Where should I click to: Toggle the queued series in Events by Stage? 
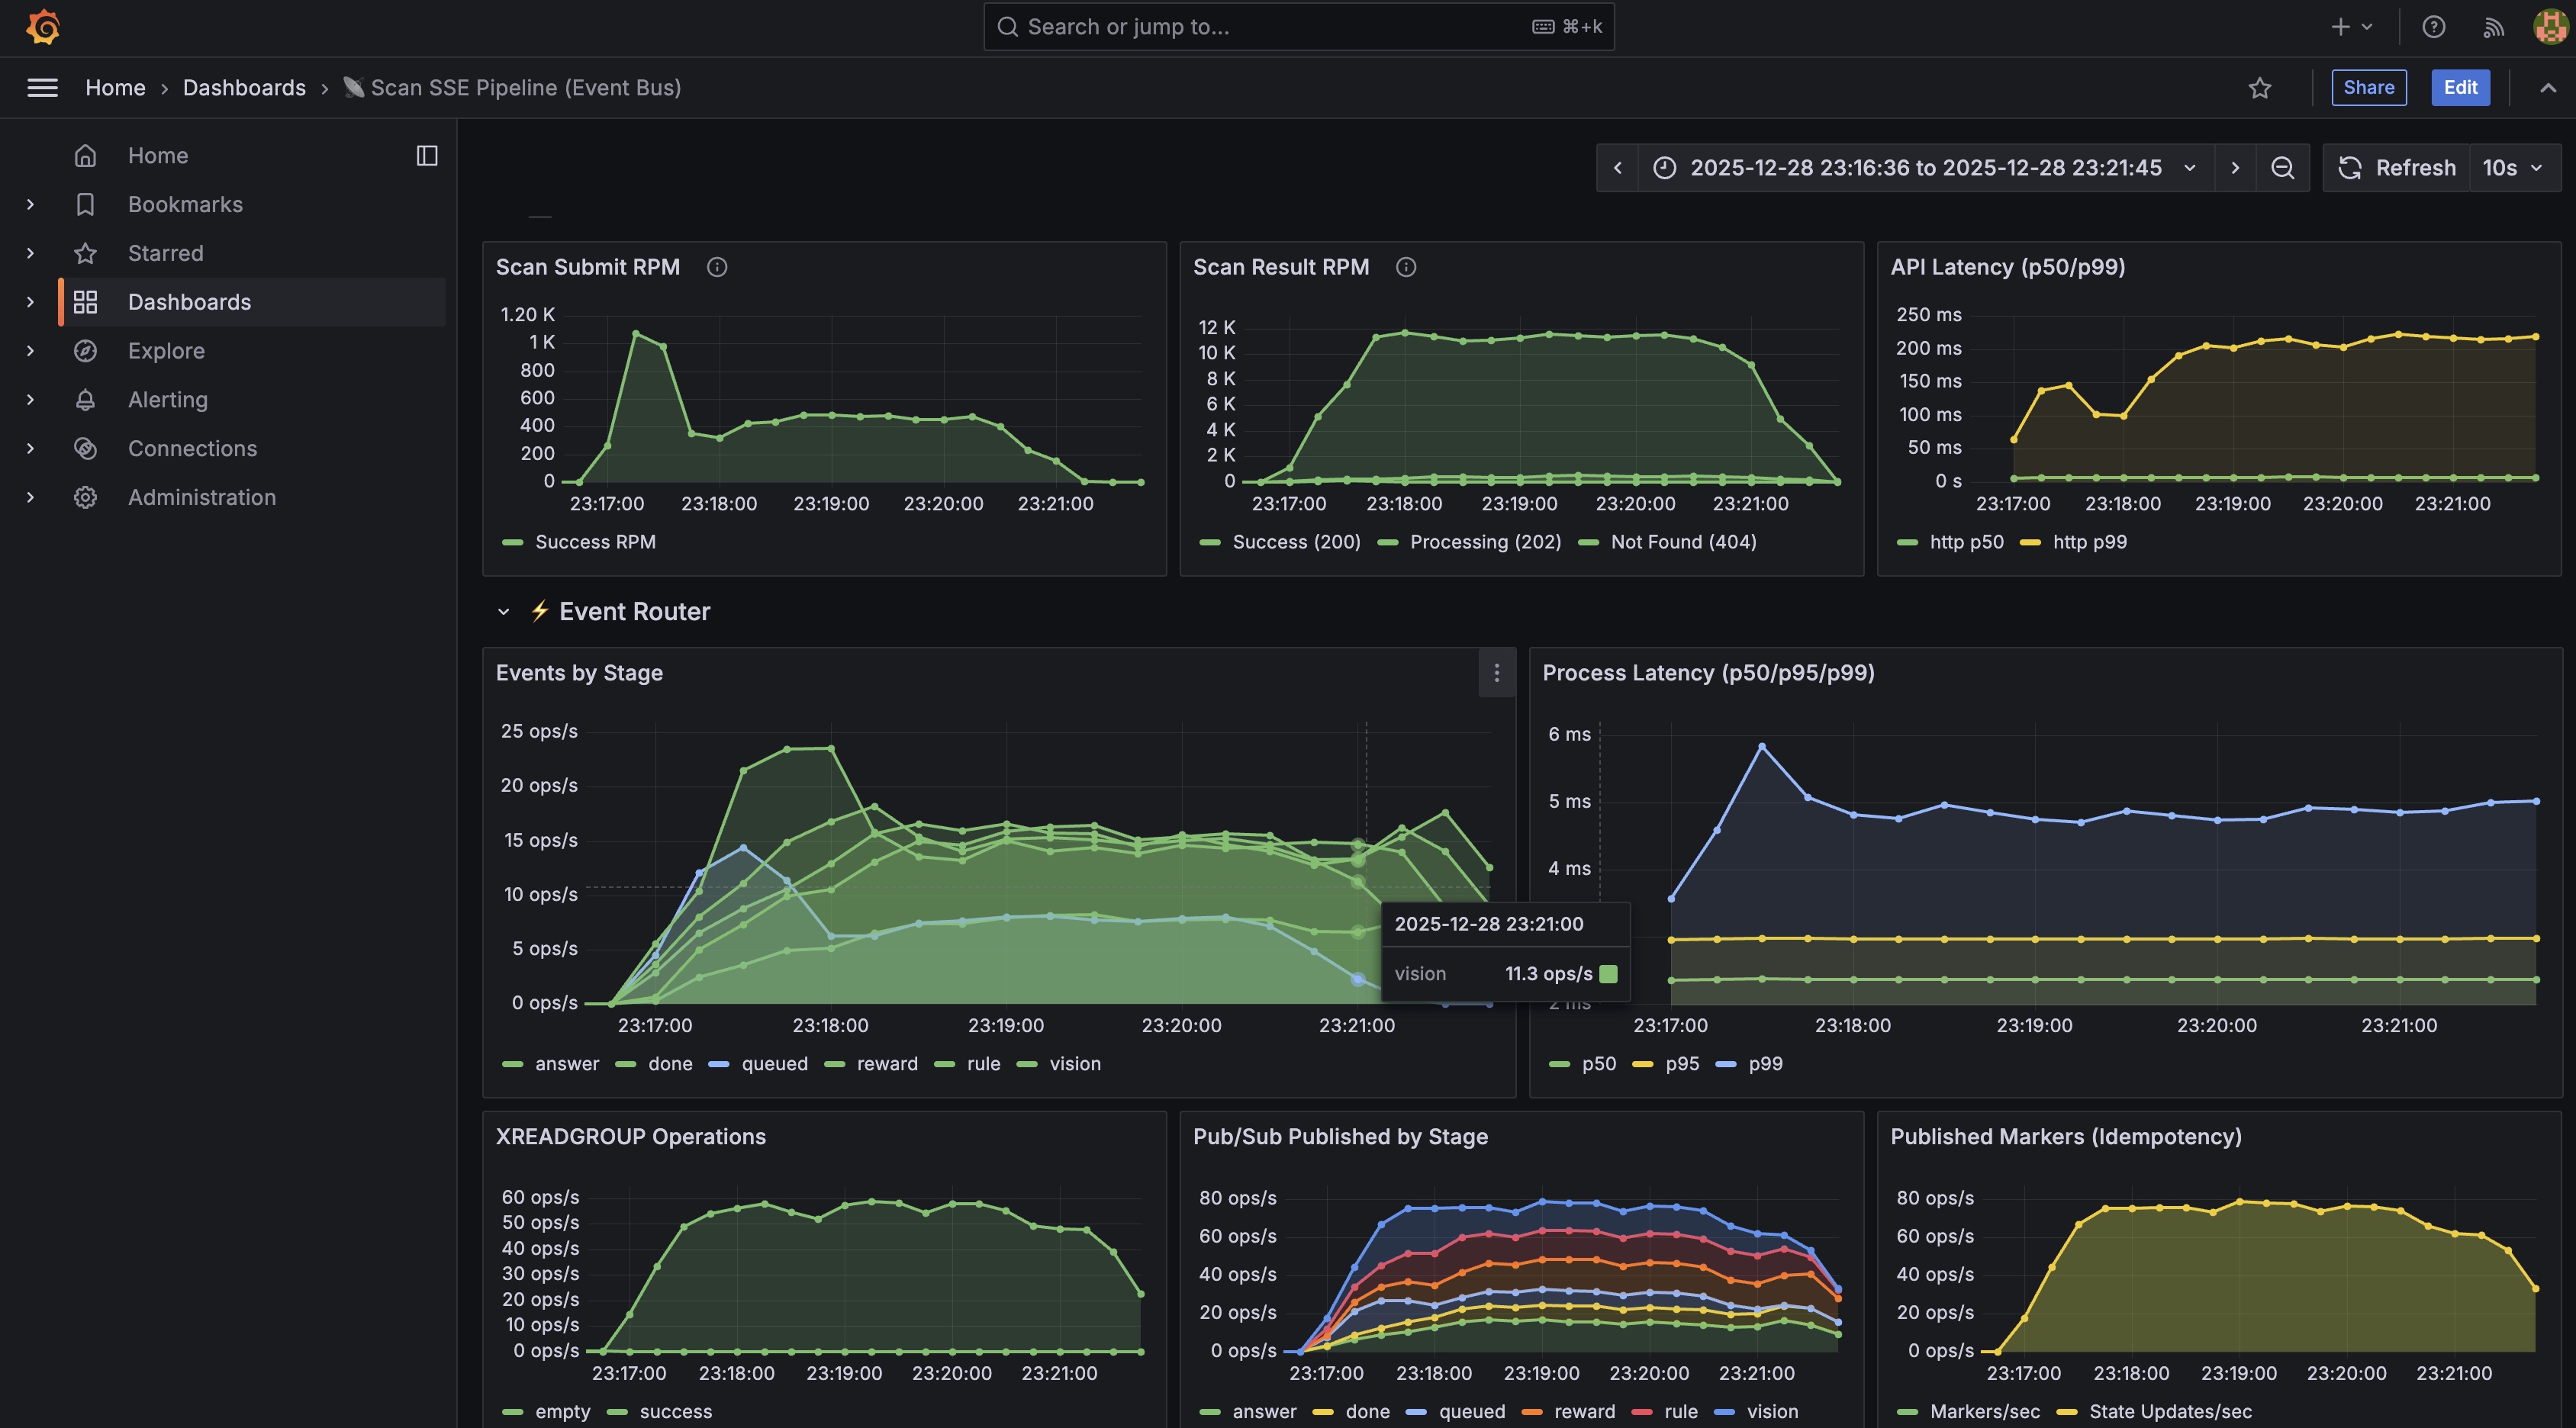point(773,1064)
